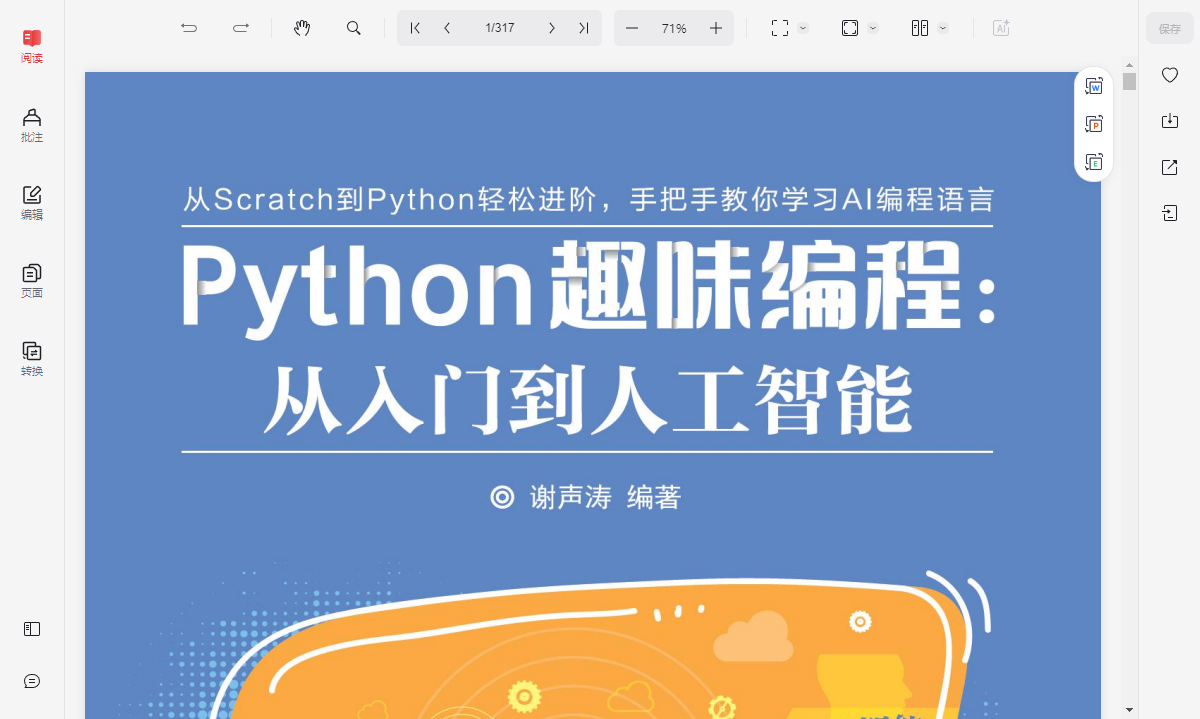1200x719 pixels.
Task: Click the share/export arrow icon
Action: point(1169,167)
